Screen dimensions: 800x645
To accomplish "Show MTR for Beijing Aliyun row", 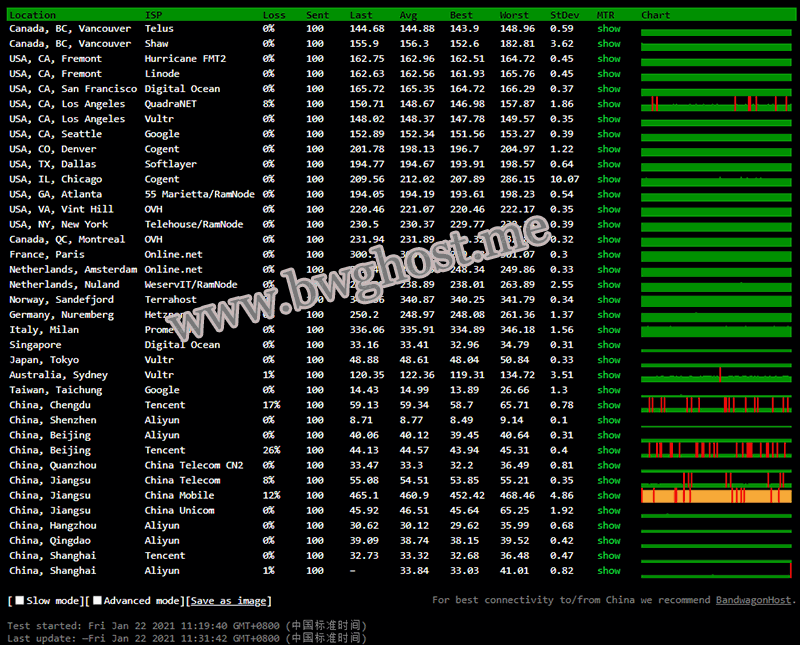I will coord(609,435).
